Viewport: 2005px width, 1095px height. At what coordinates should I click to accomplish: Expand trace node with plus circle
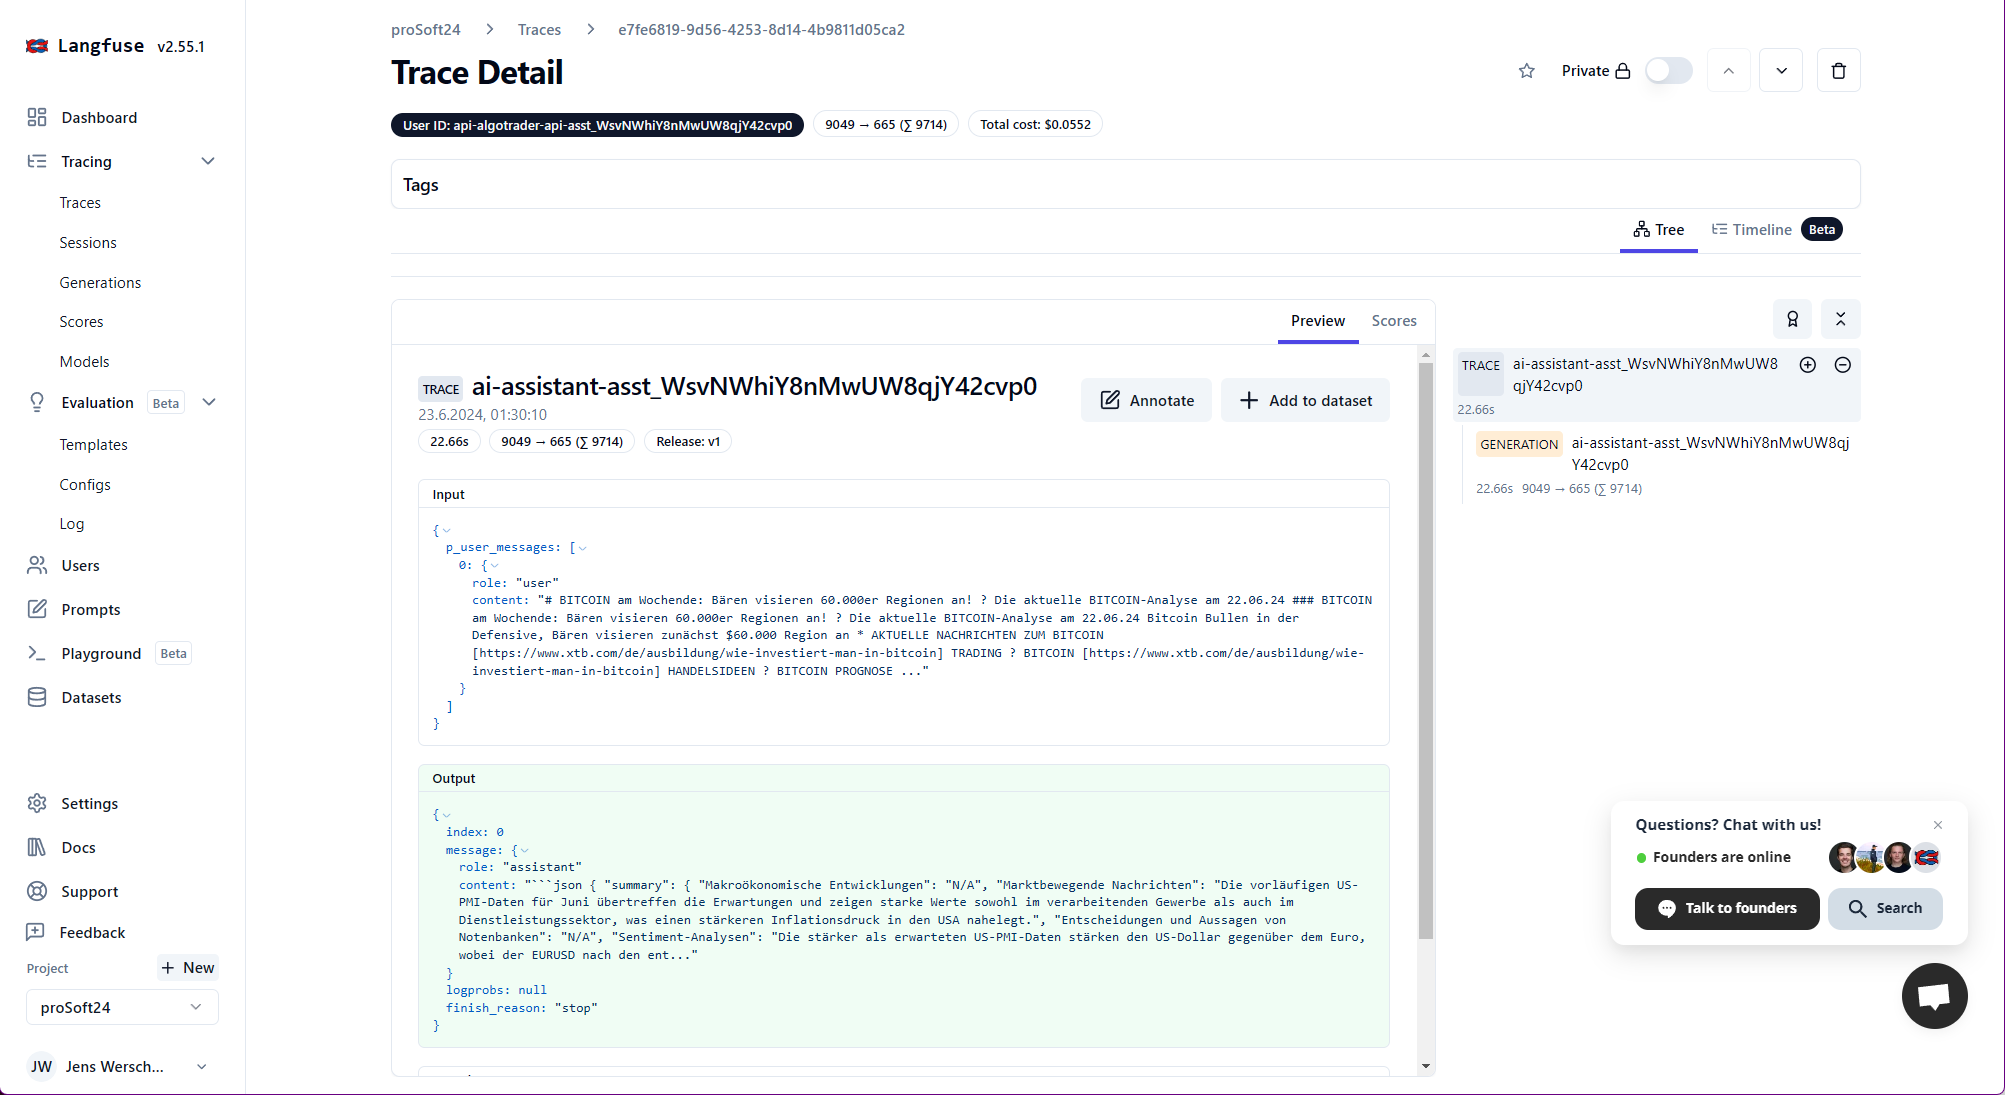[x=1808, y=365]
